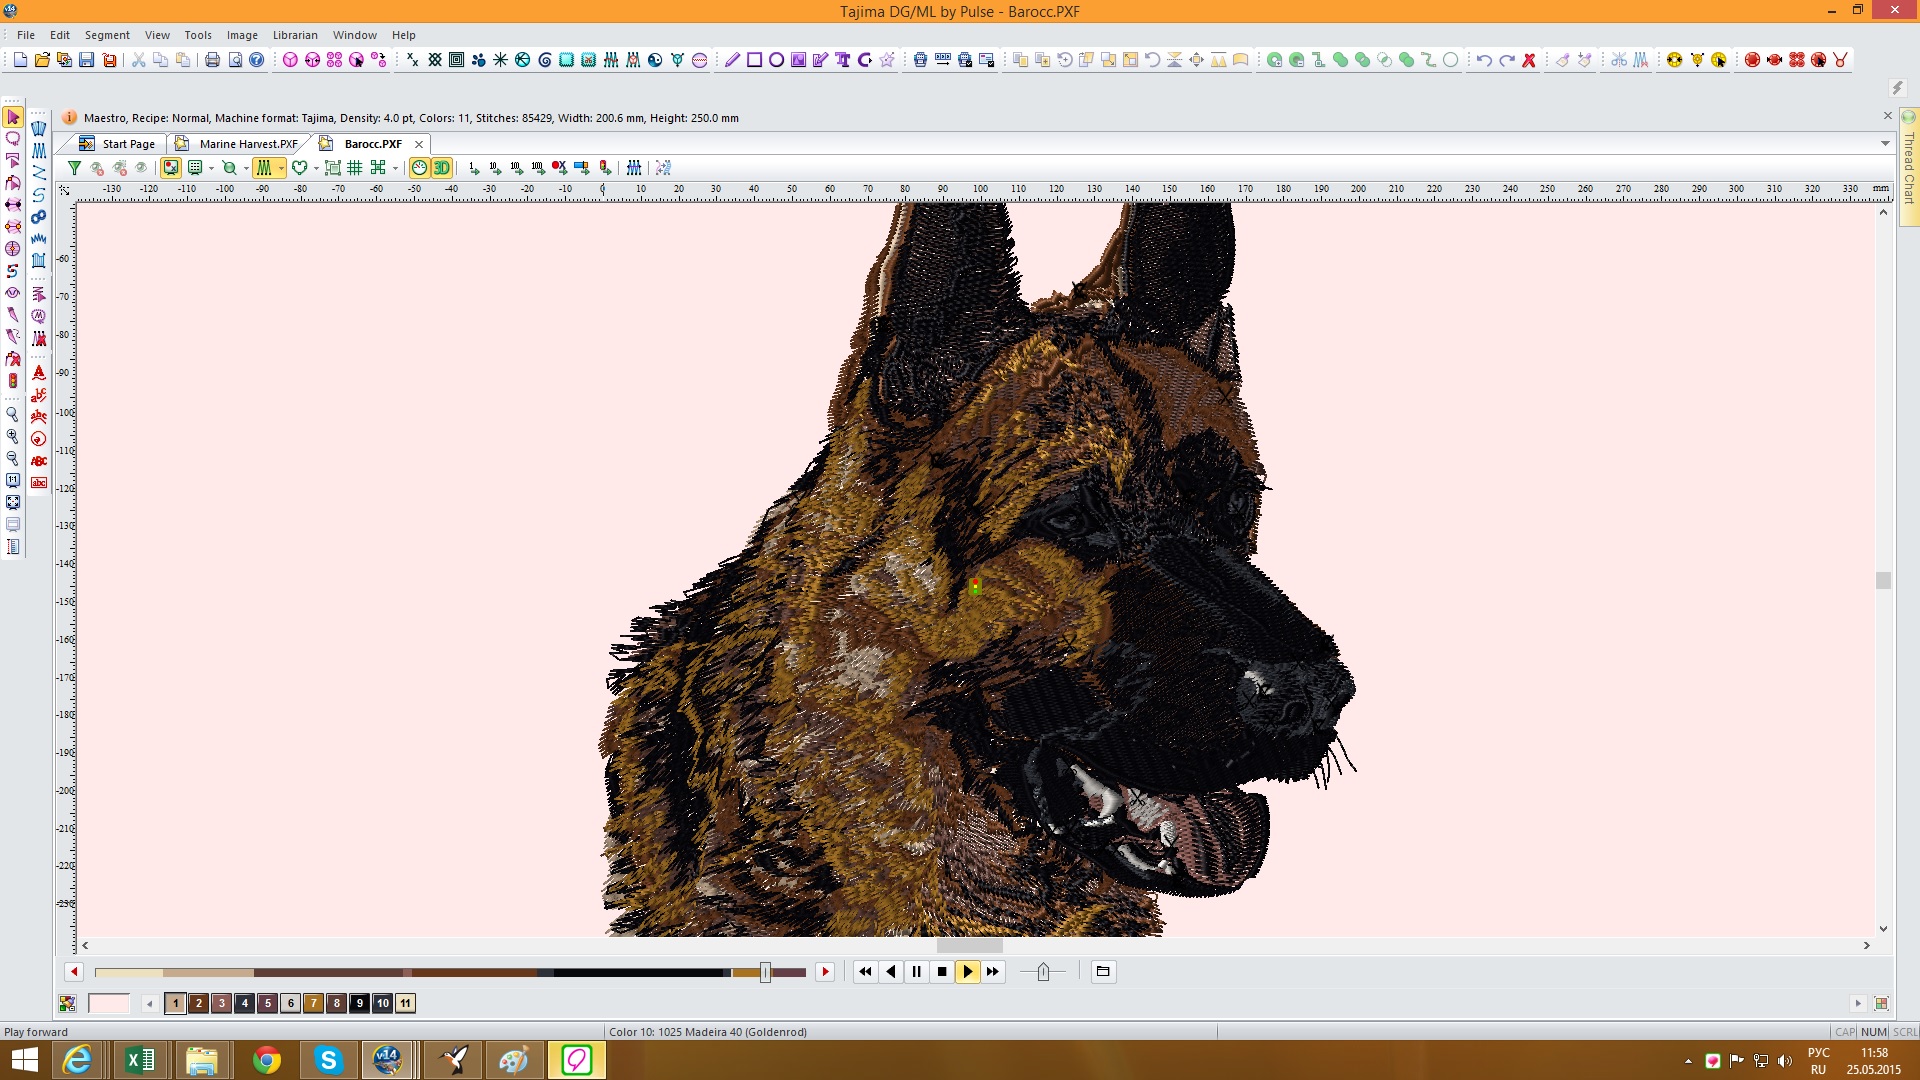
Task: Select thread color swatch 7
Action: pos(313,1003)
